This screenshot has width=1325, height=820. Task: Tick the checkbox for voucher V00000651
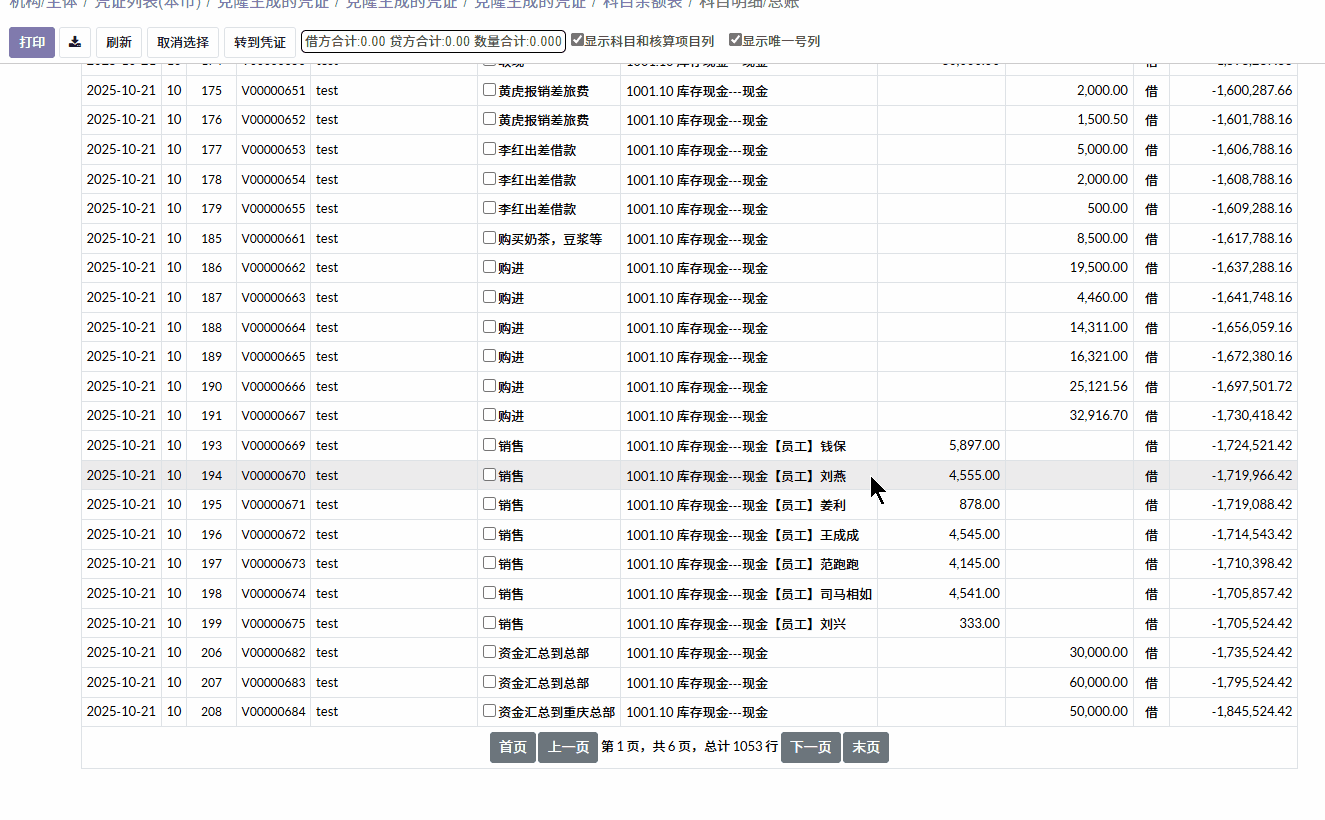click(x=489, y=90)
